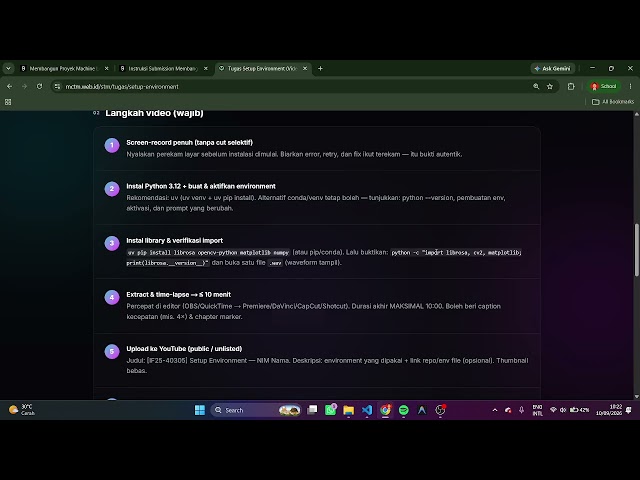640x480 pixels.
Task: Click step 3 numbered circle
Action: (x=112, y=243)
